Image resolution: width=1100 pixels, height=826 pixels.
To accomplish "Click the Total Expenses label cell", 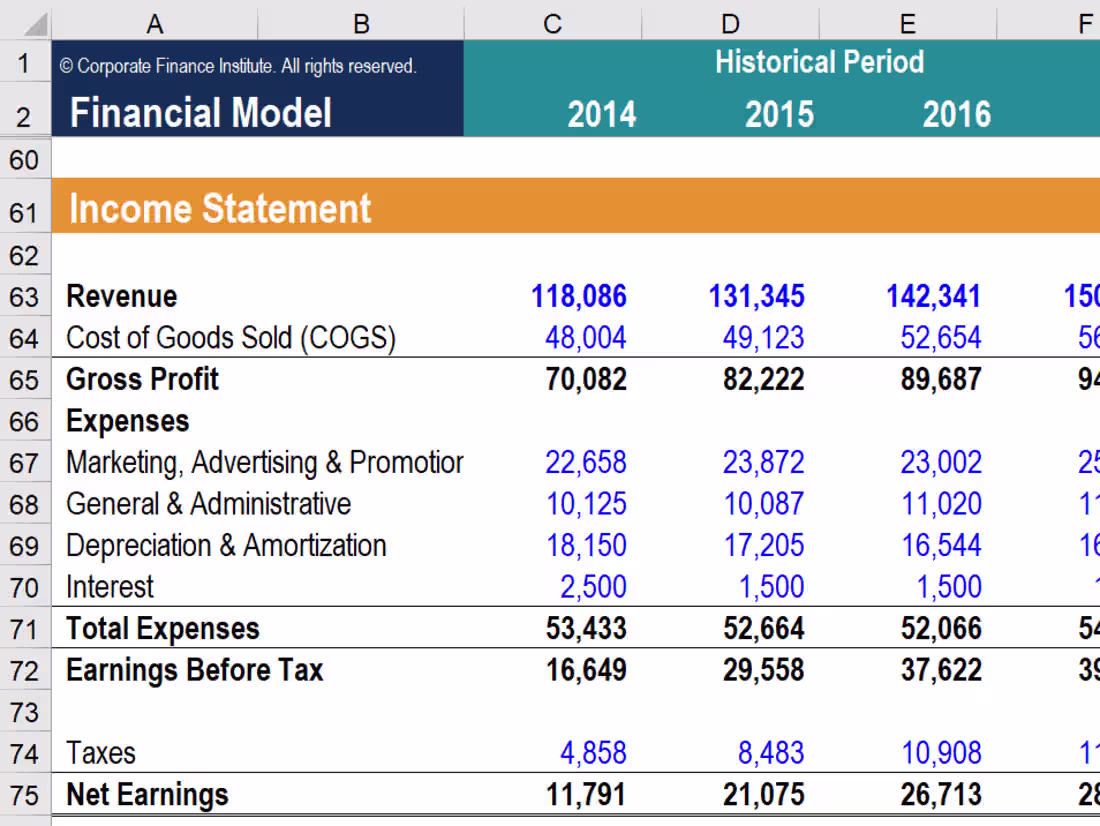I will [x=162, y=628].
